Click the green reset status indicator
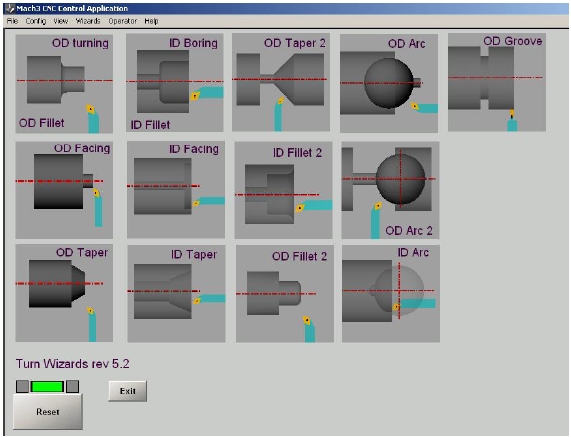This screenshot has width=571, height=437. tap(47, 386)
